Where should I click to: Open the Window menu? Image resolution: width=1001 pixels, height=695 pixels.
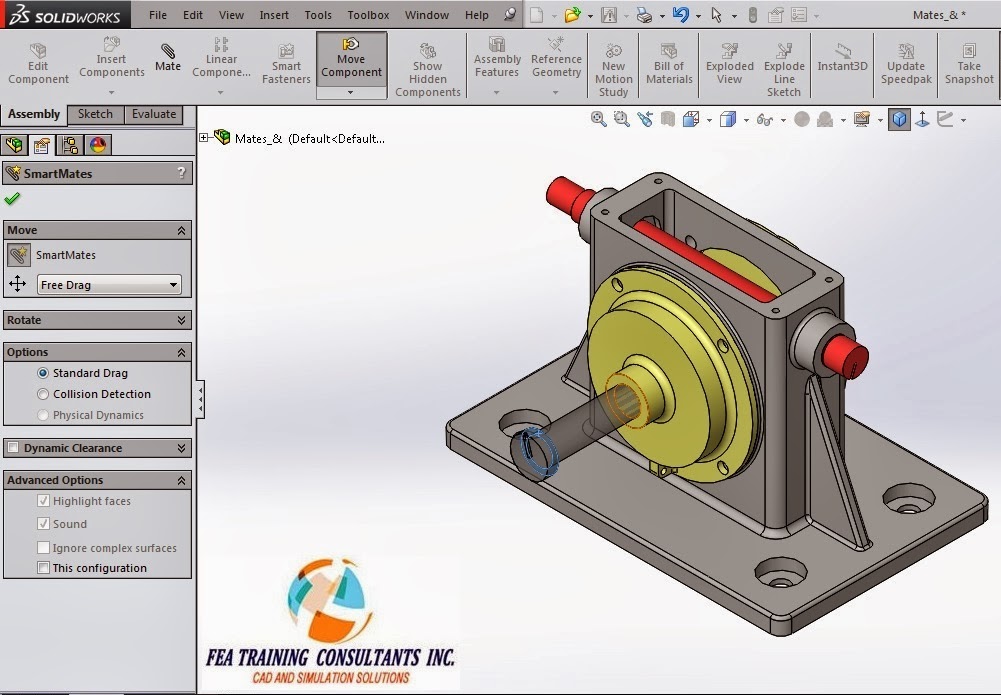tap(426, 15)
